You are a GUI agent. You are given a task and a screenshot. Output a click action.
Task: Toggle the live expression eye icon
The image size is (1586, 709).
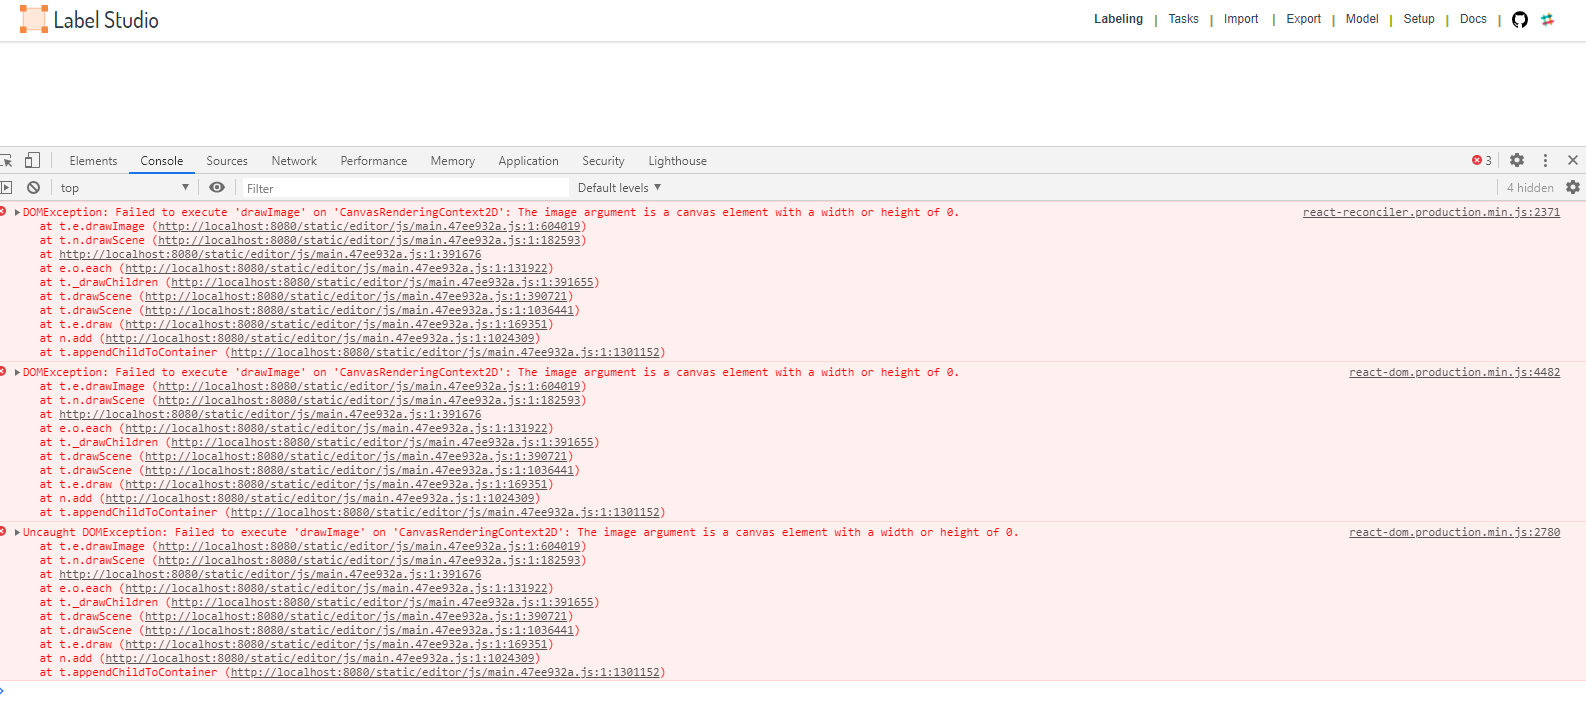[x=217, y=187]
